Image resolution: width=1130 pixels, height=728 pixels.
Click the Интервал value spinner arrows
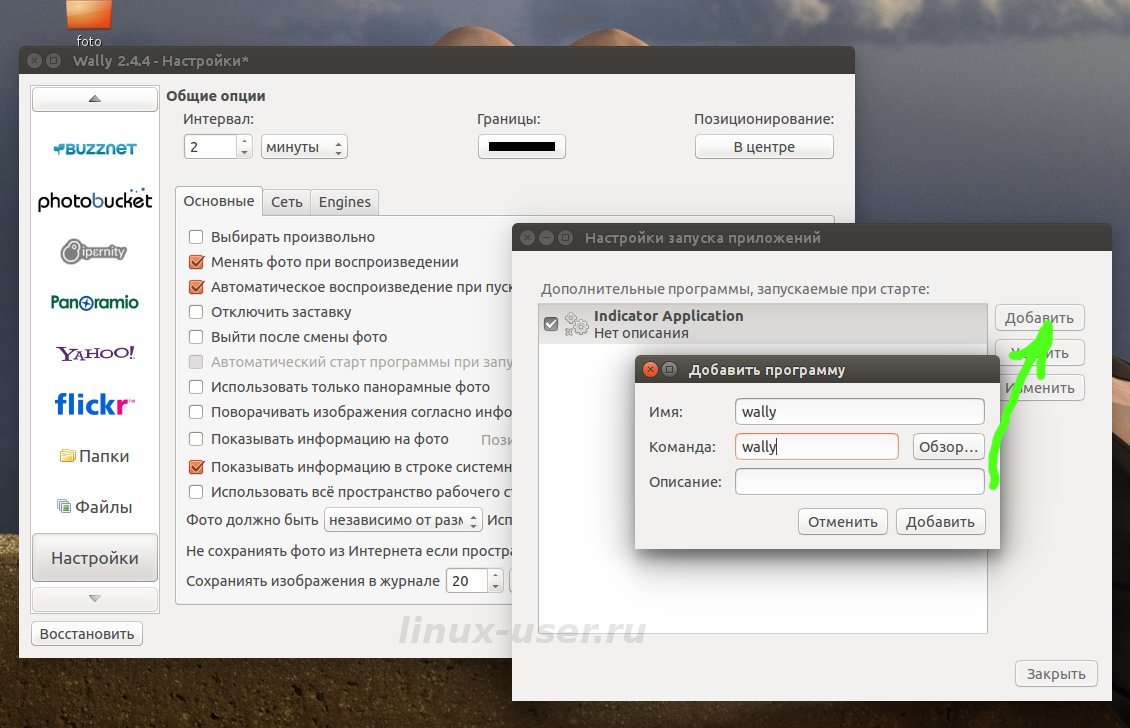[244, 147]
